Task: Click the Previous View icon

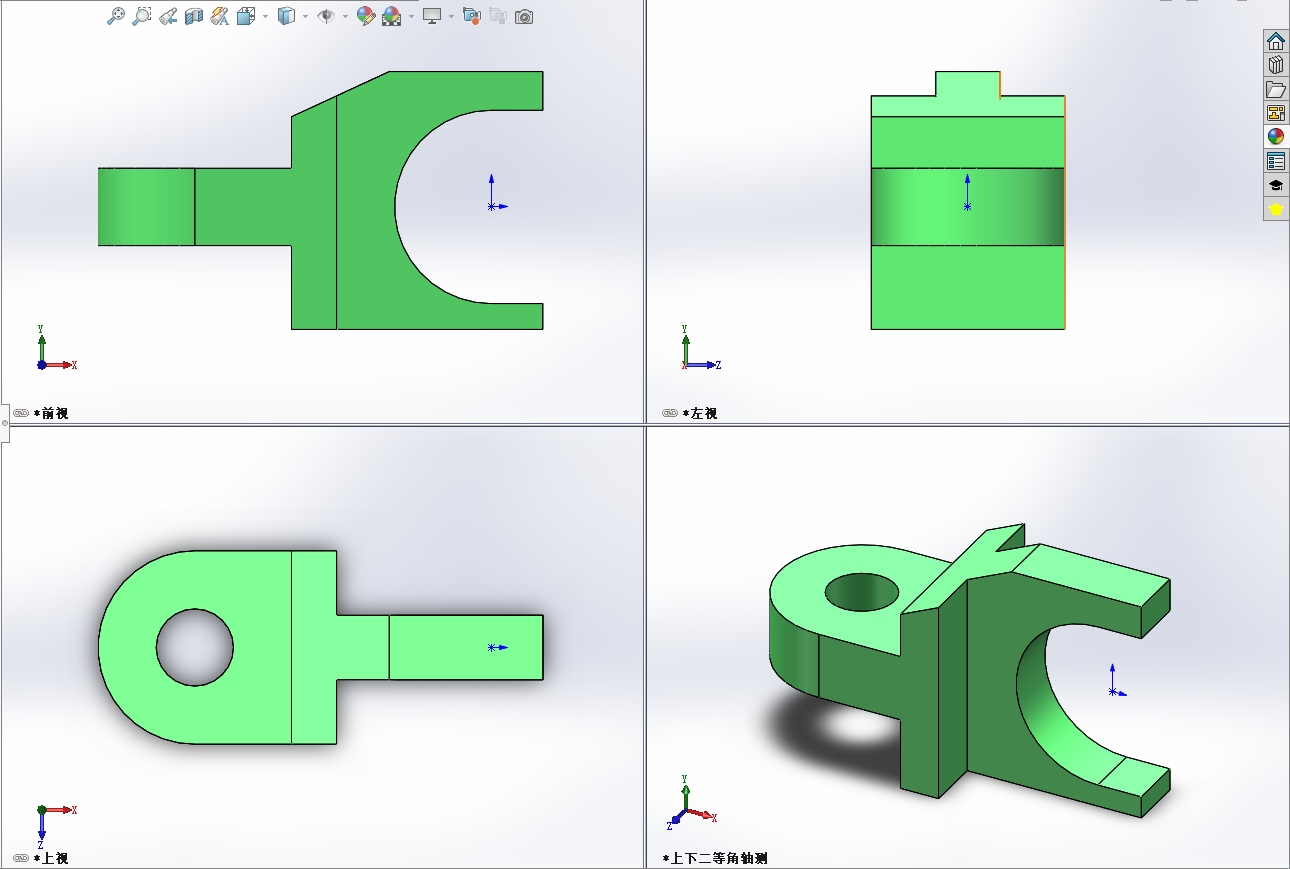Action: pos(168,16)
